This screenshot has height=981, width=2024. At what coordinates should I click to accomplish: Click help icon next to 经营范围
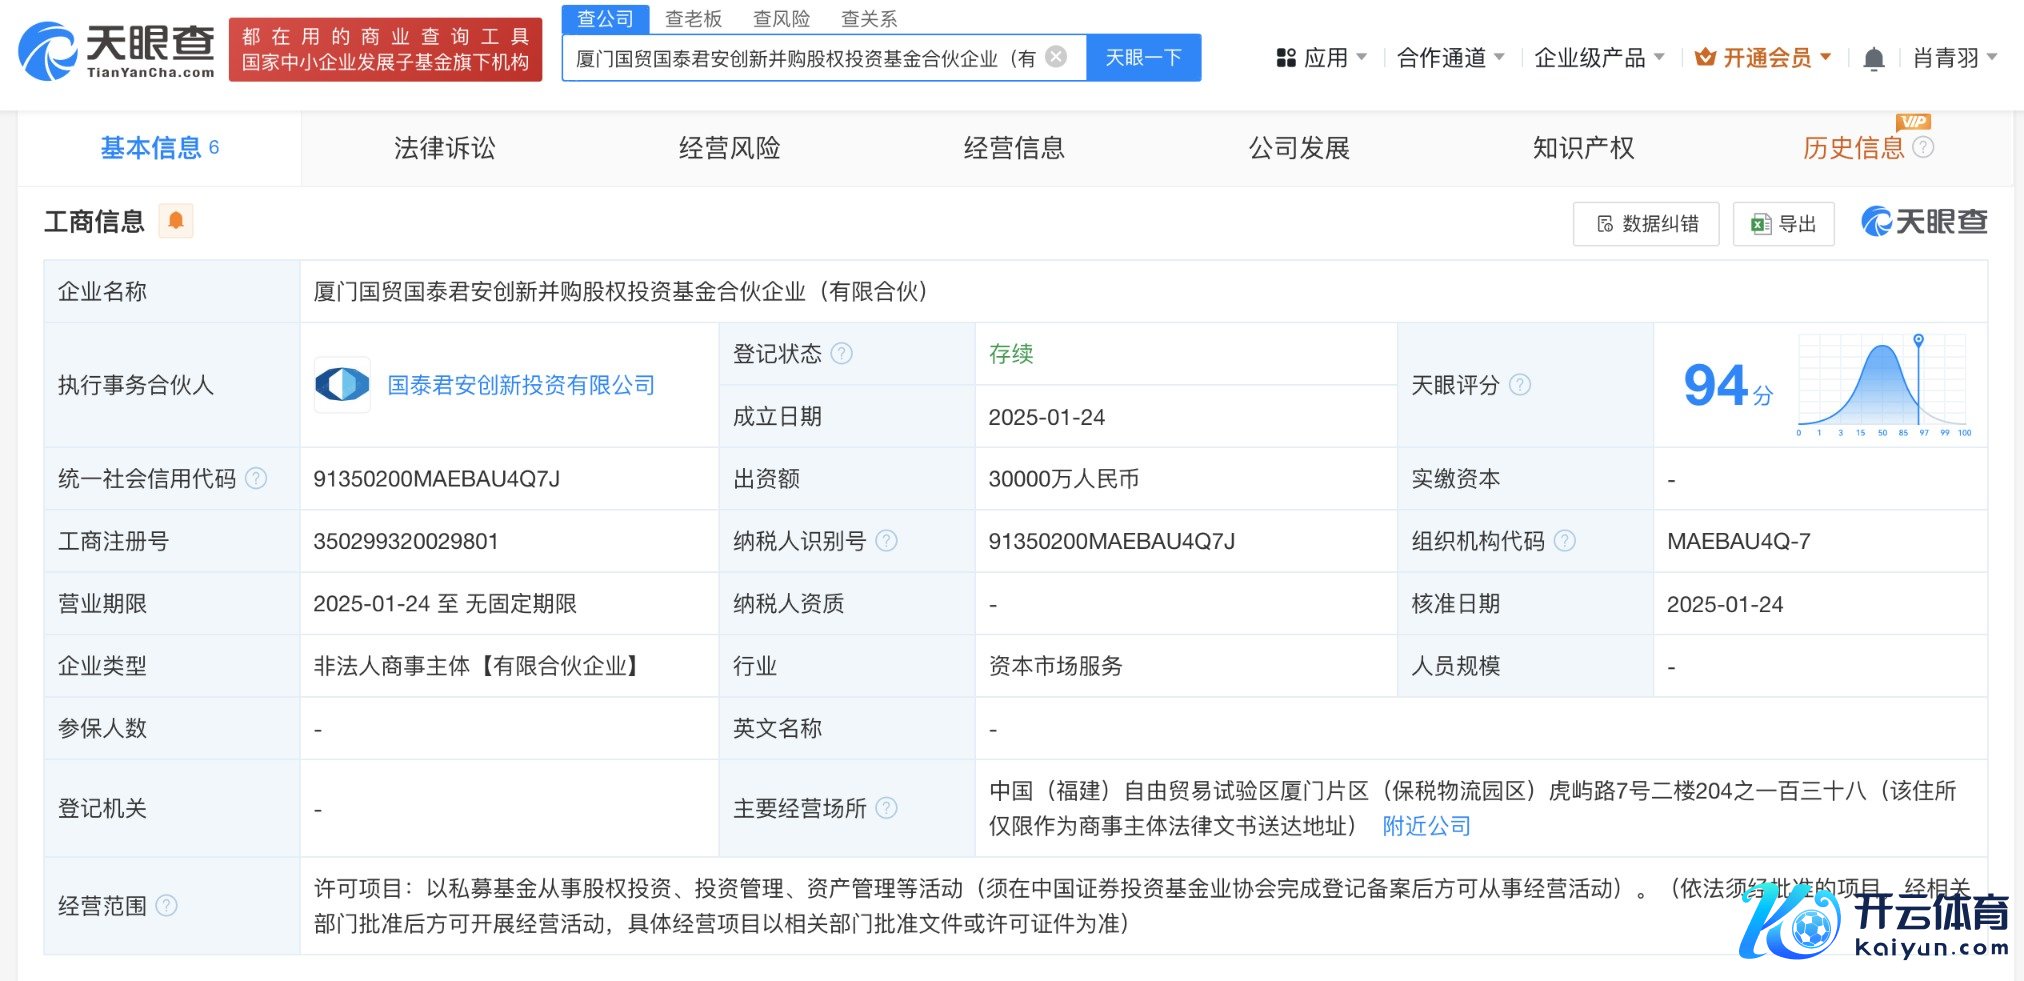(x=167, y=905)
